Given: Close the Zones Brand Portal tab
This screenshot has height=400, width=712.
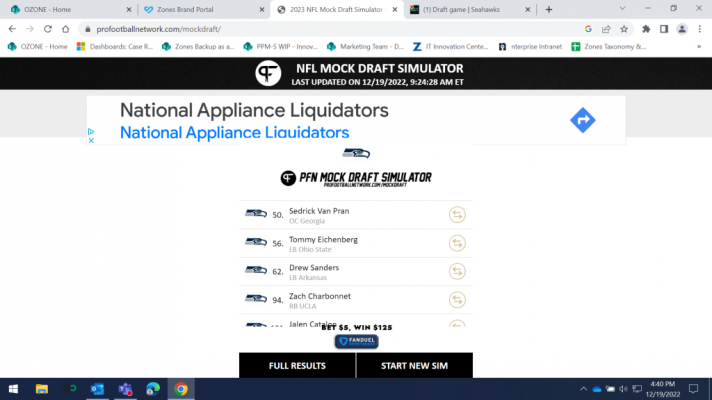Looking at the screenshot, I should (262, 10).
